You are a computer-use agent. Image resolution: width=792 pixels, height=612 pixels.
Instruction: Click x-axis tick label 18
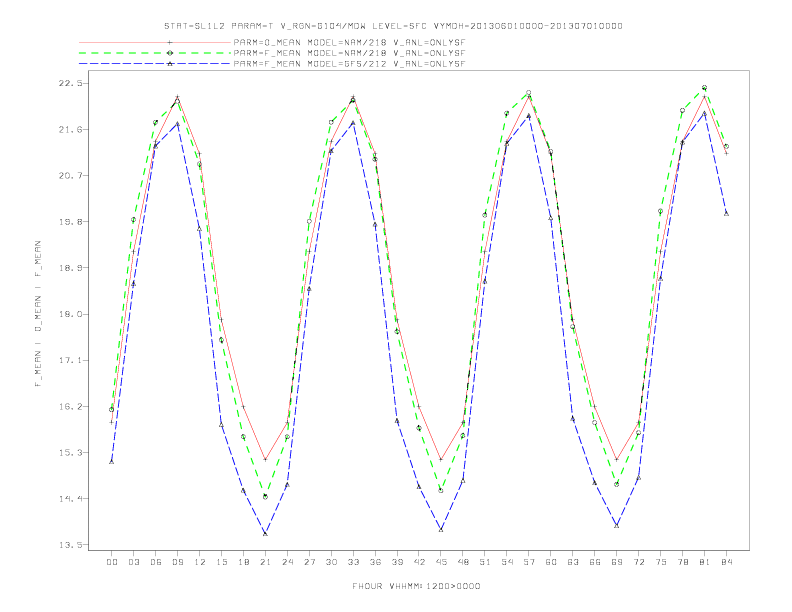243,562
